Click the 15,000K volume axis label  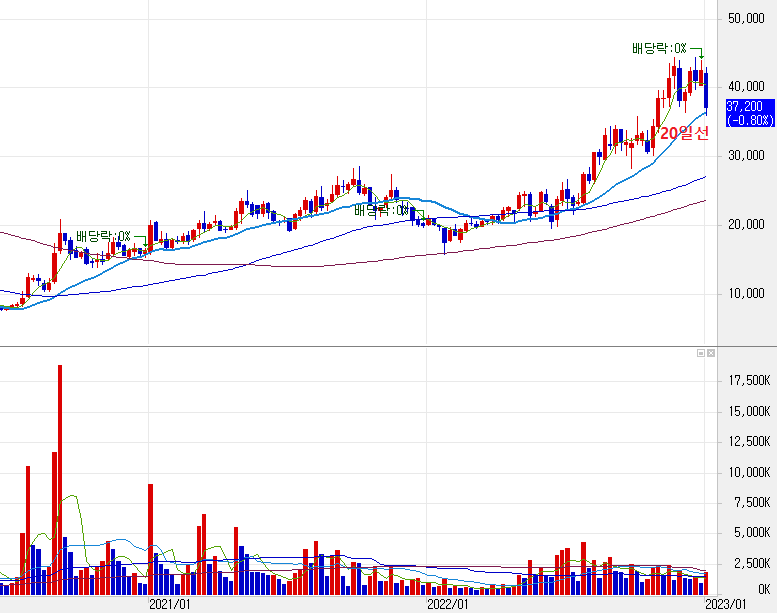tap(750, 411)
